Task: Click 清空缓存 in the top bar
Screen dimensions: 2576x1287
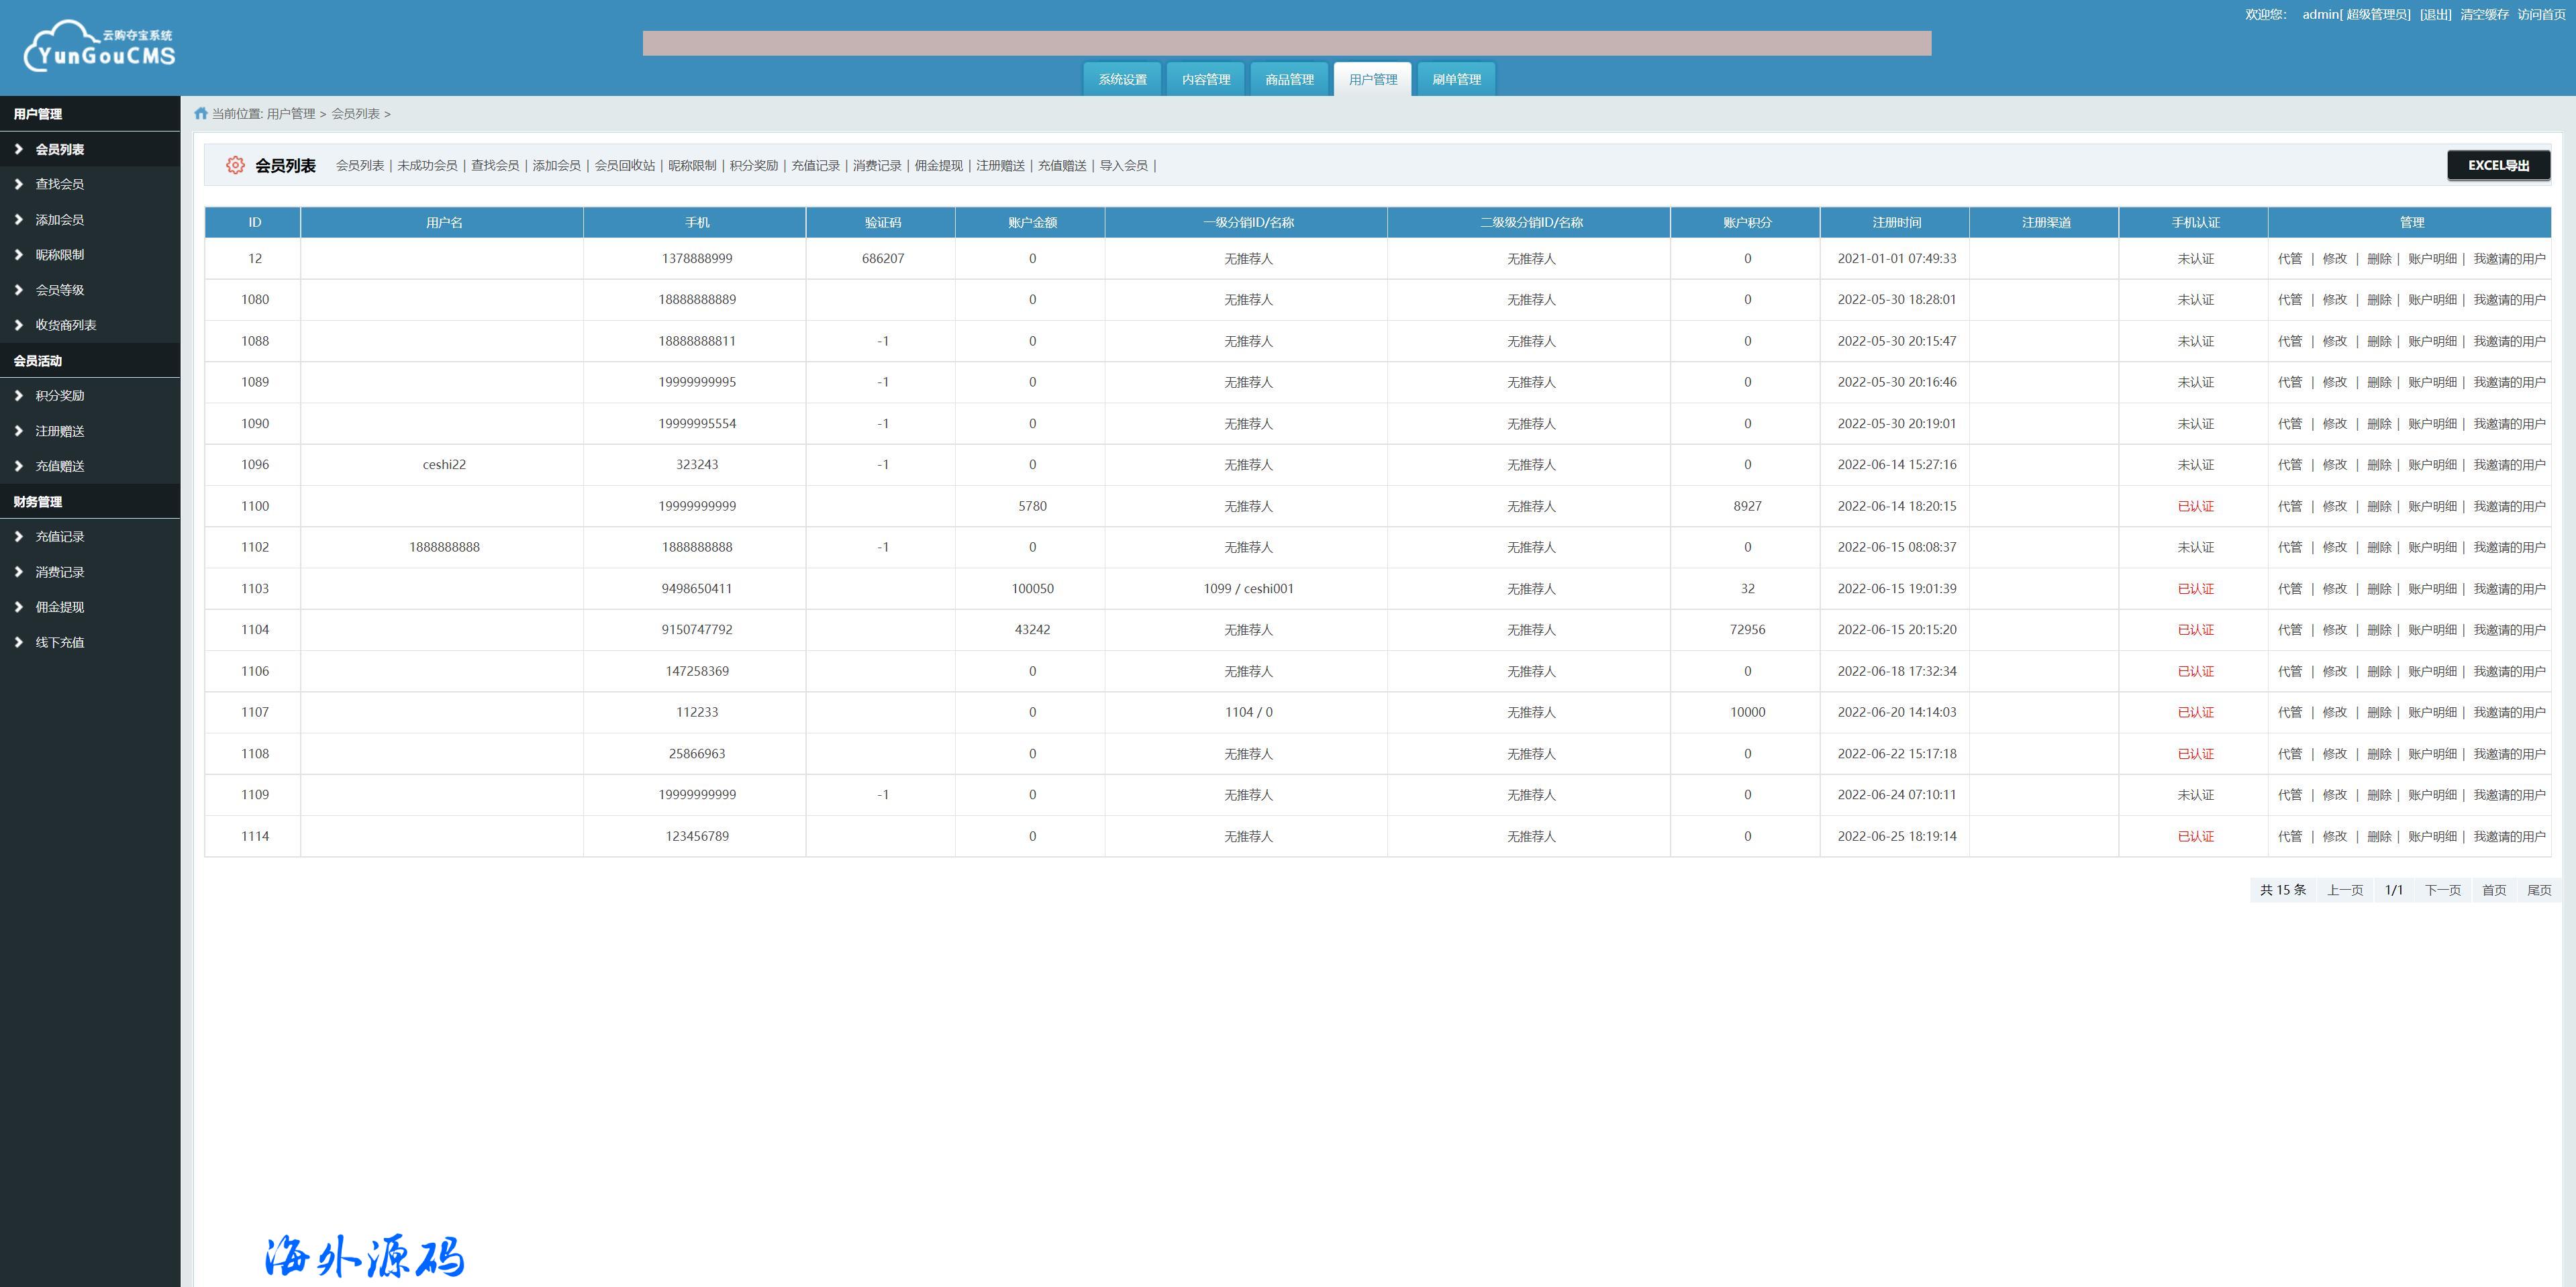Action: pyautogui.click(x=2484, y=14)
